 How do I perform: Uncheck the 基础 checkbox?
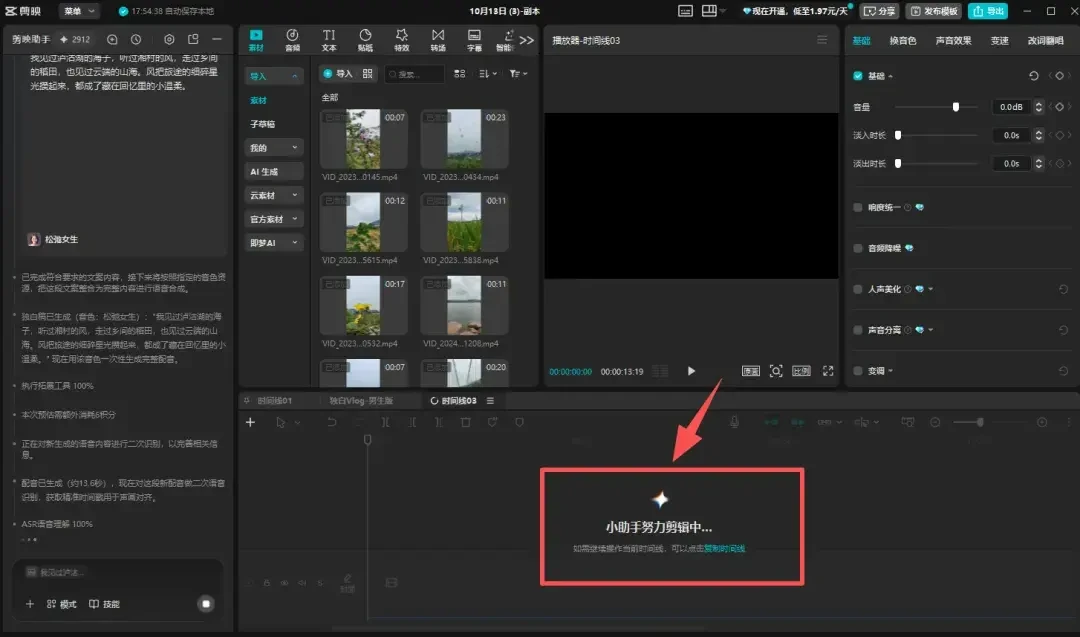(x=858, y=76)
